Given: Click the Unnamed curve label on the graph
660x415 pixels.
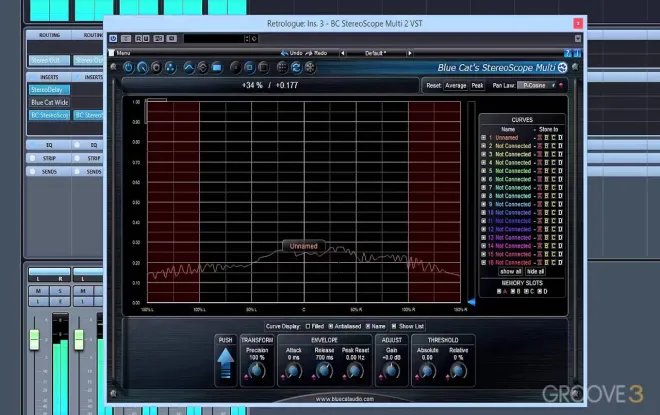Looking at the screenshot, I should point(303,246).
